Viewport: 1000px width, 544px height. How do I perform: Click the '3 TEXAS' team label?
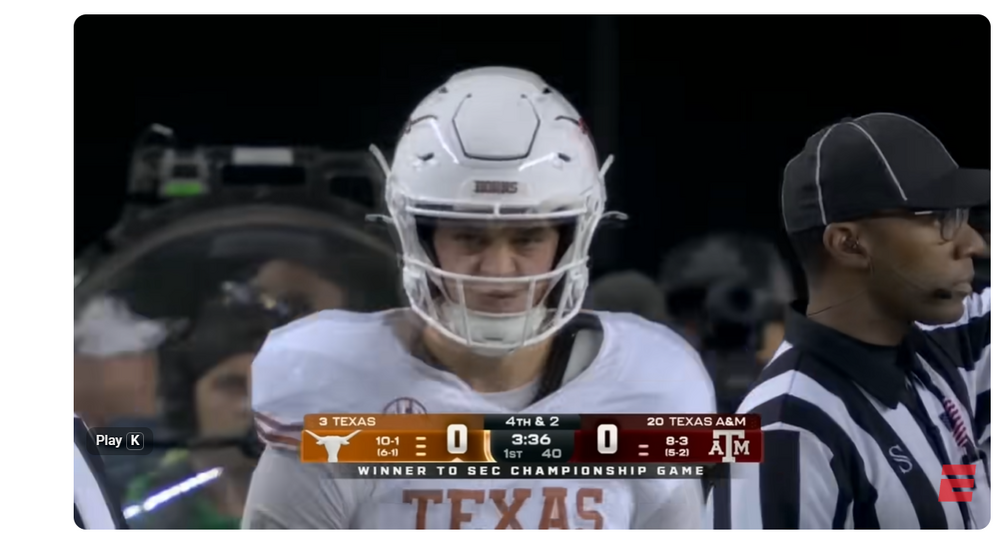pos(347,421)
